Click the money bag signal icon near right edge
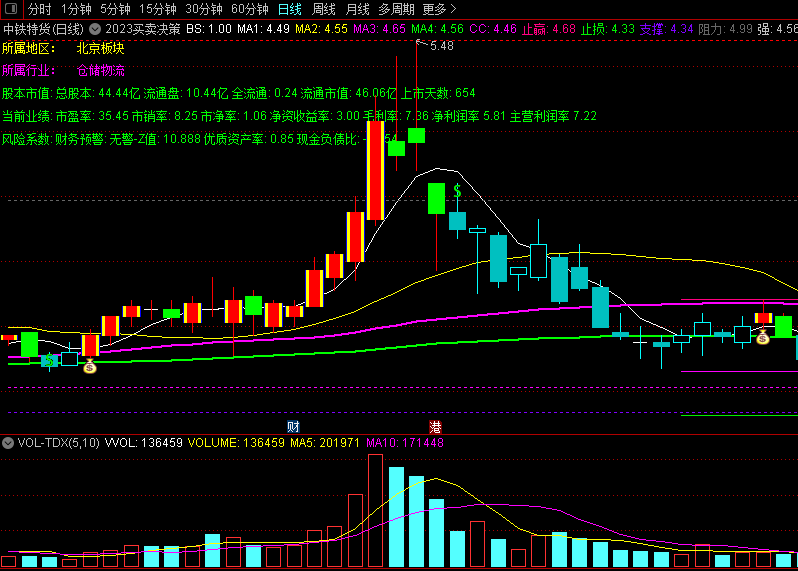Image resolution: width=798 pixels, height=571 pixels. pos(762,336)
